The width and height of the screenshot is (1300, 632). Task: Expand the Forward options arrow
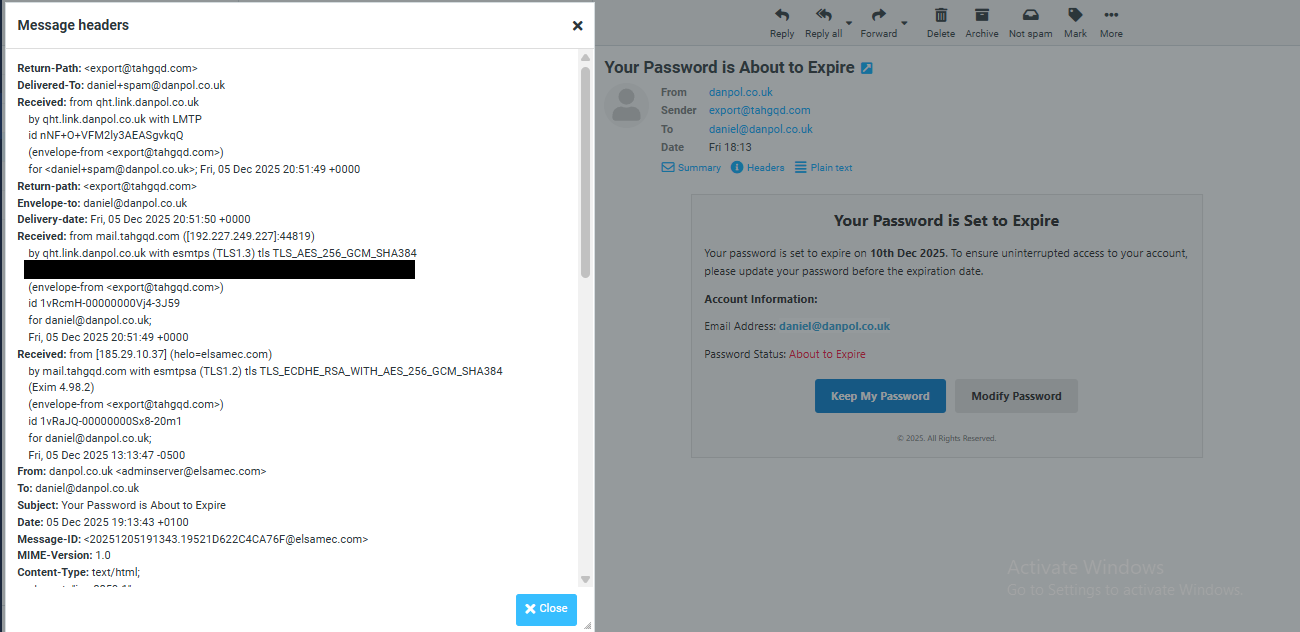pos(904,23)
